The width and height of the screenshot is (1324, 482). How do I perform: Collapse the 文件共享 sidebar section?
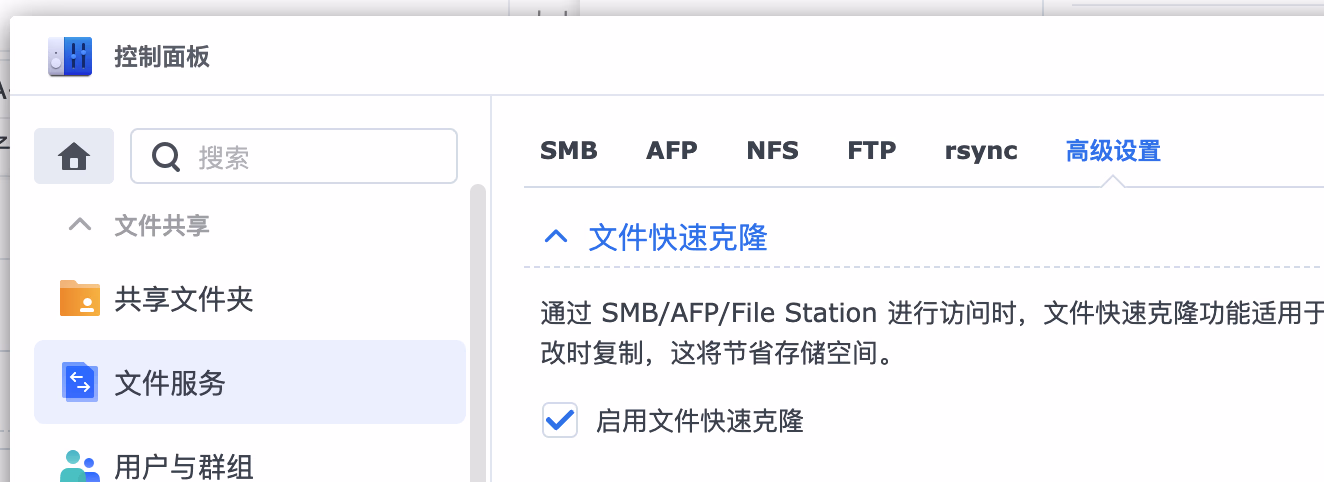pos(80,225)
